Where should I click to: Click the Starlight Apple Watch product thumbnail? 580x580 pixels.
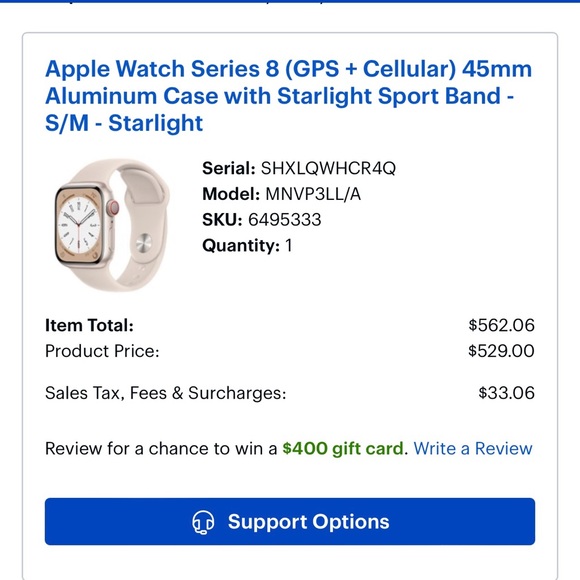112,225
